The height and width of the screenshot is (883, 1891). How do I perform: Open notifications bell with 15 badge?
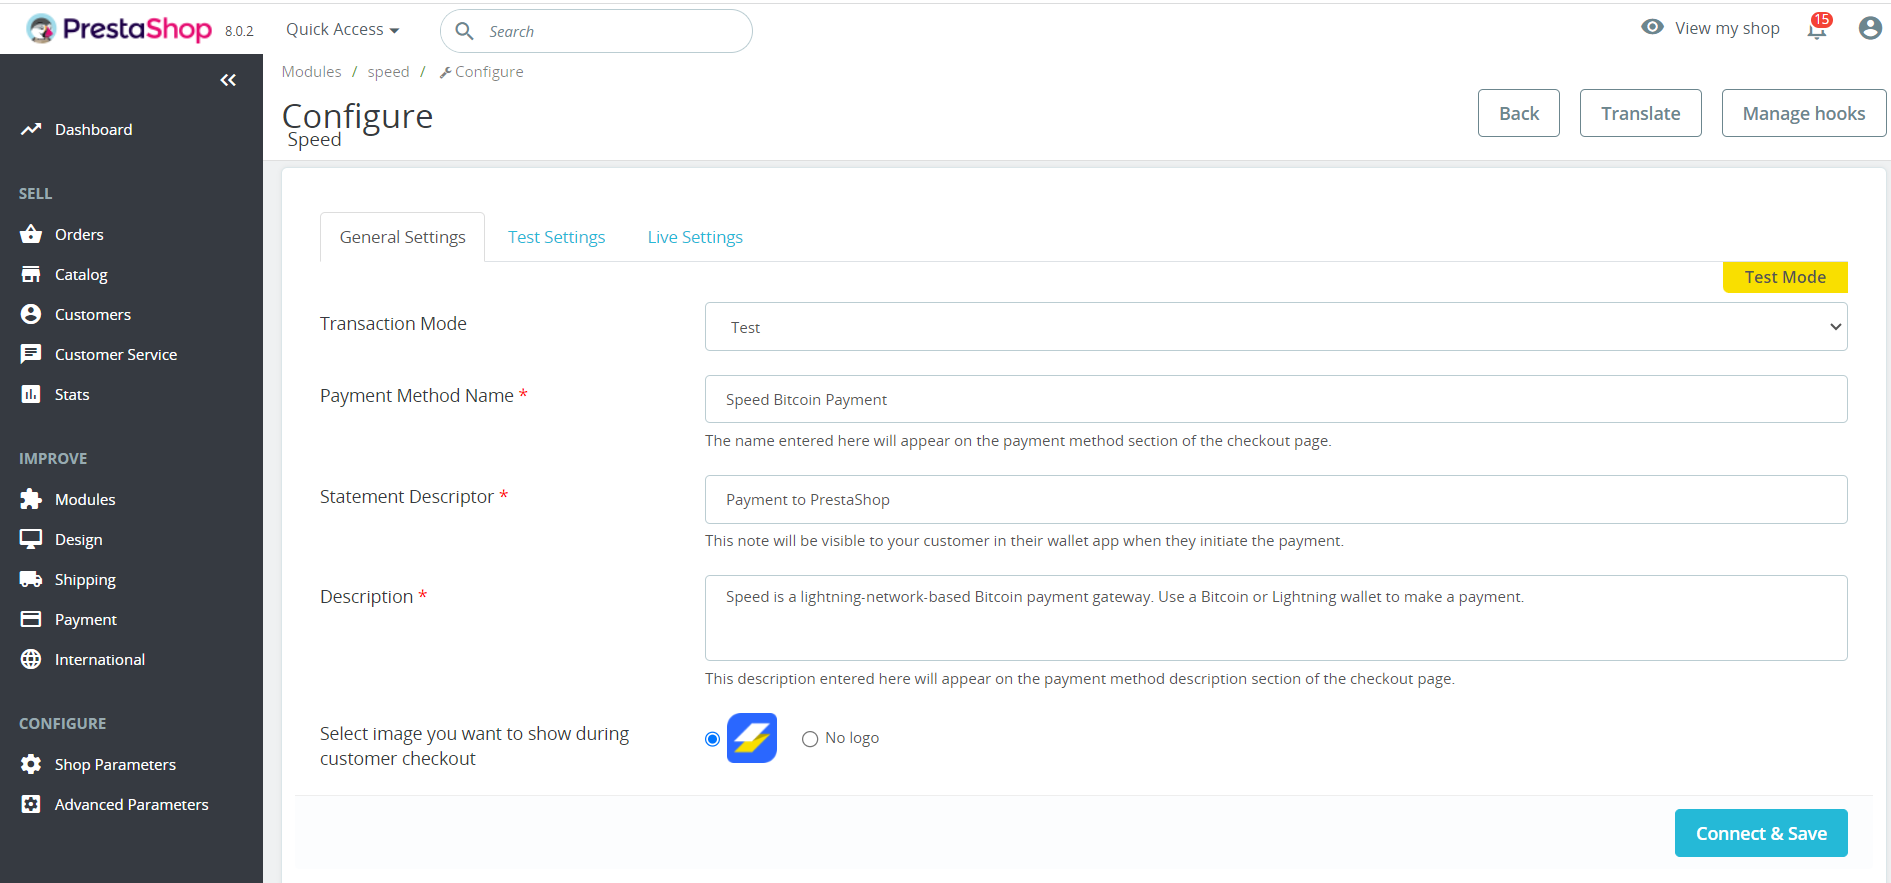tap(1818, 27)
